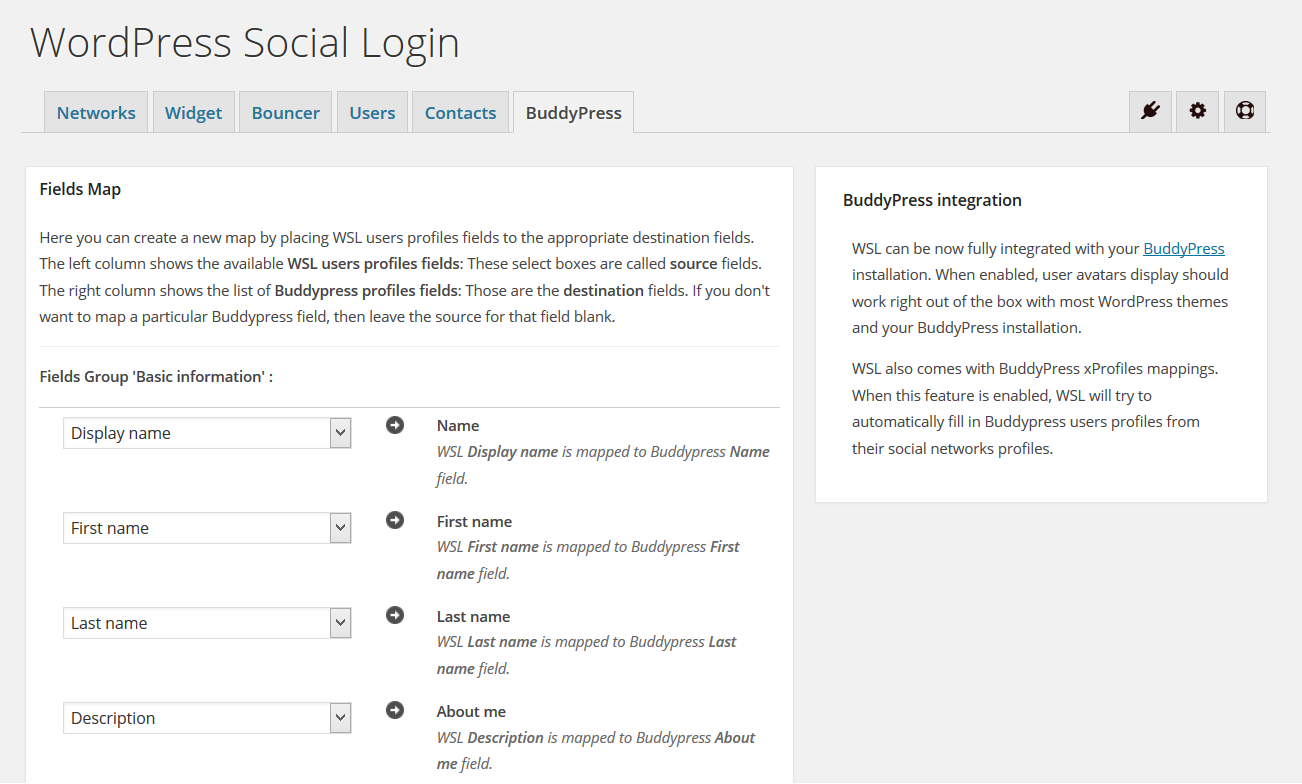1302x784 pixels.
Task: Open the Description source dropdown
Action: point(207,718)
